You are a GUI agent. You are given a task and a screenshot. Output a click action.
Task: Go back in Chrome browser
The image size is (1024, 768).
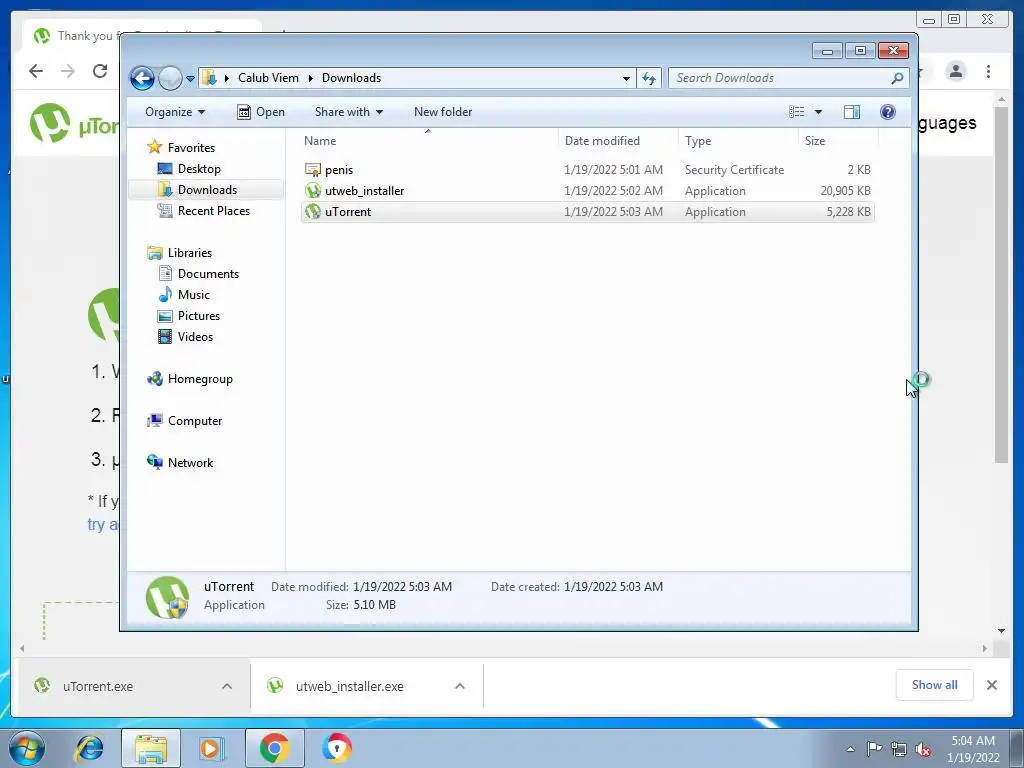(36, 71)
